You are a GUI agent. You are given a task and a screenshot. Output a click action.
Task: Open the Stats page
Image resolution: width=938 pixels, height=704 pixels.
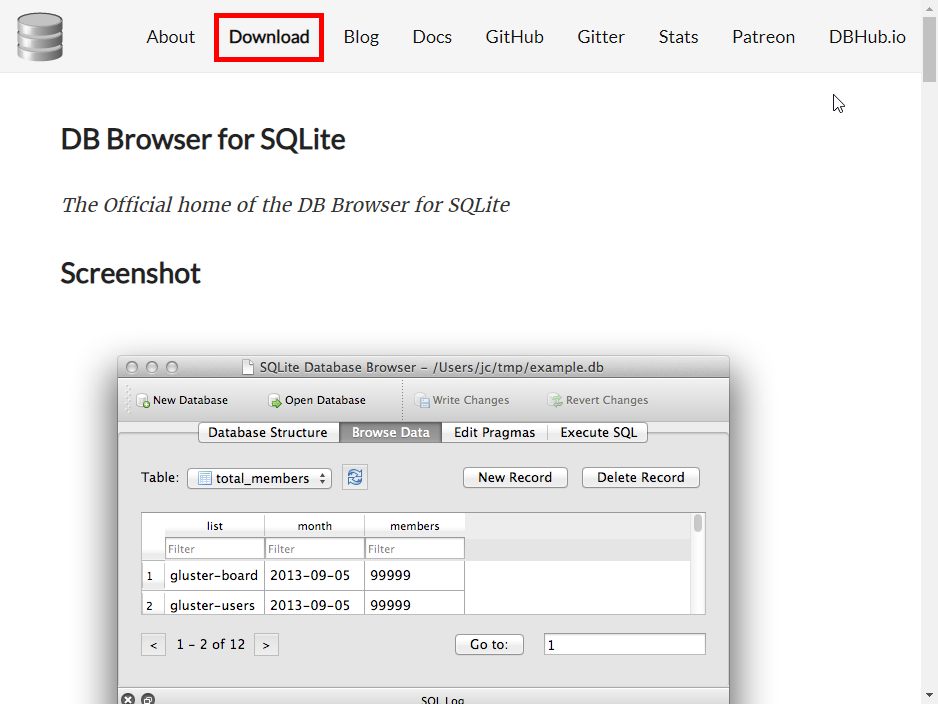(x=678, y=37)
